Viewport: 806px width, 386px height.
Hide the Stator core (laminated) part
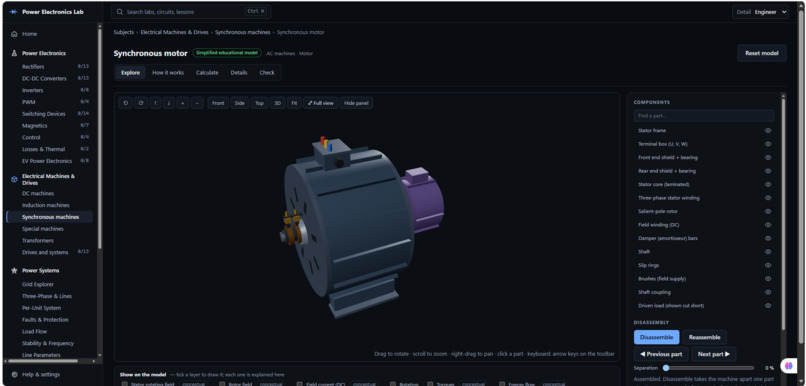coord(768,185)
